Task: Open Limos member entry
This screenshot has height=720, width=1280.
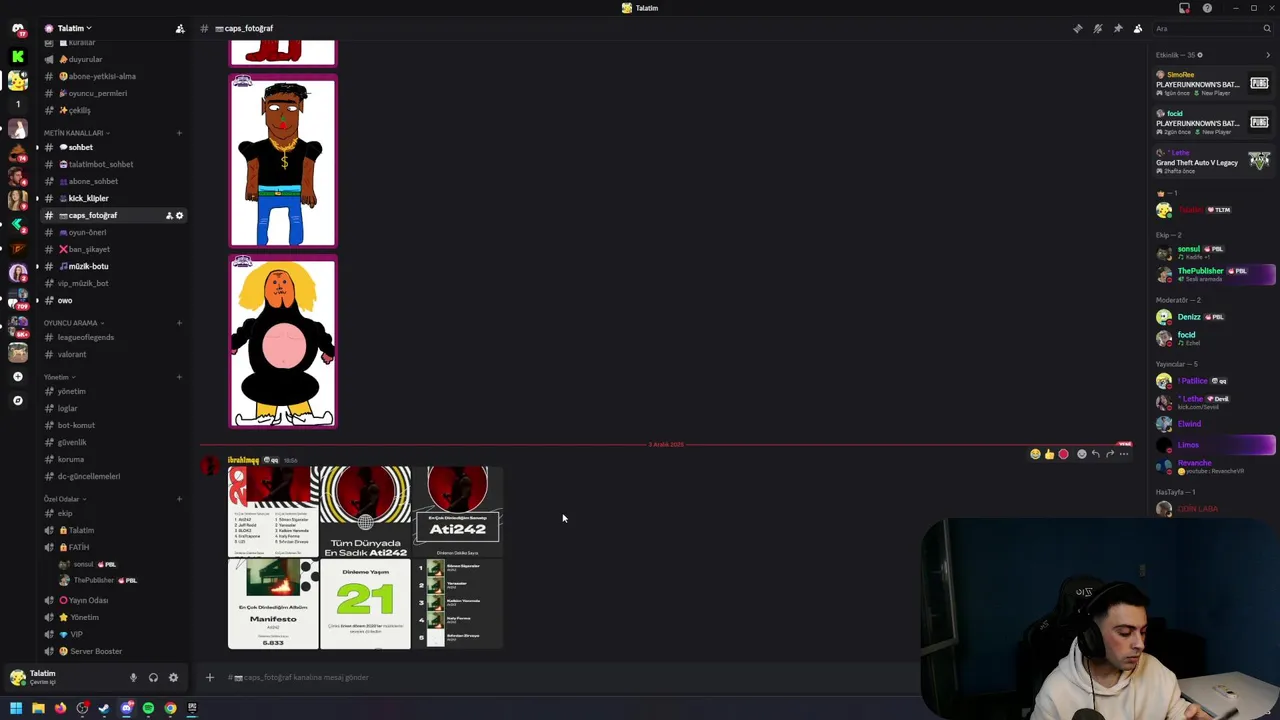Action: point(1214,445)
